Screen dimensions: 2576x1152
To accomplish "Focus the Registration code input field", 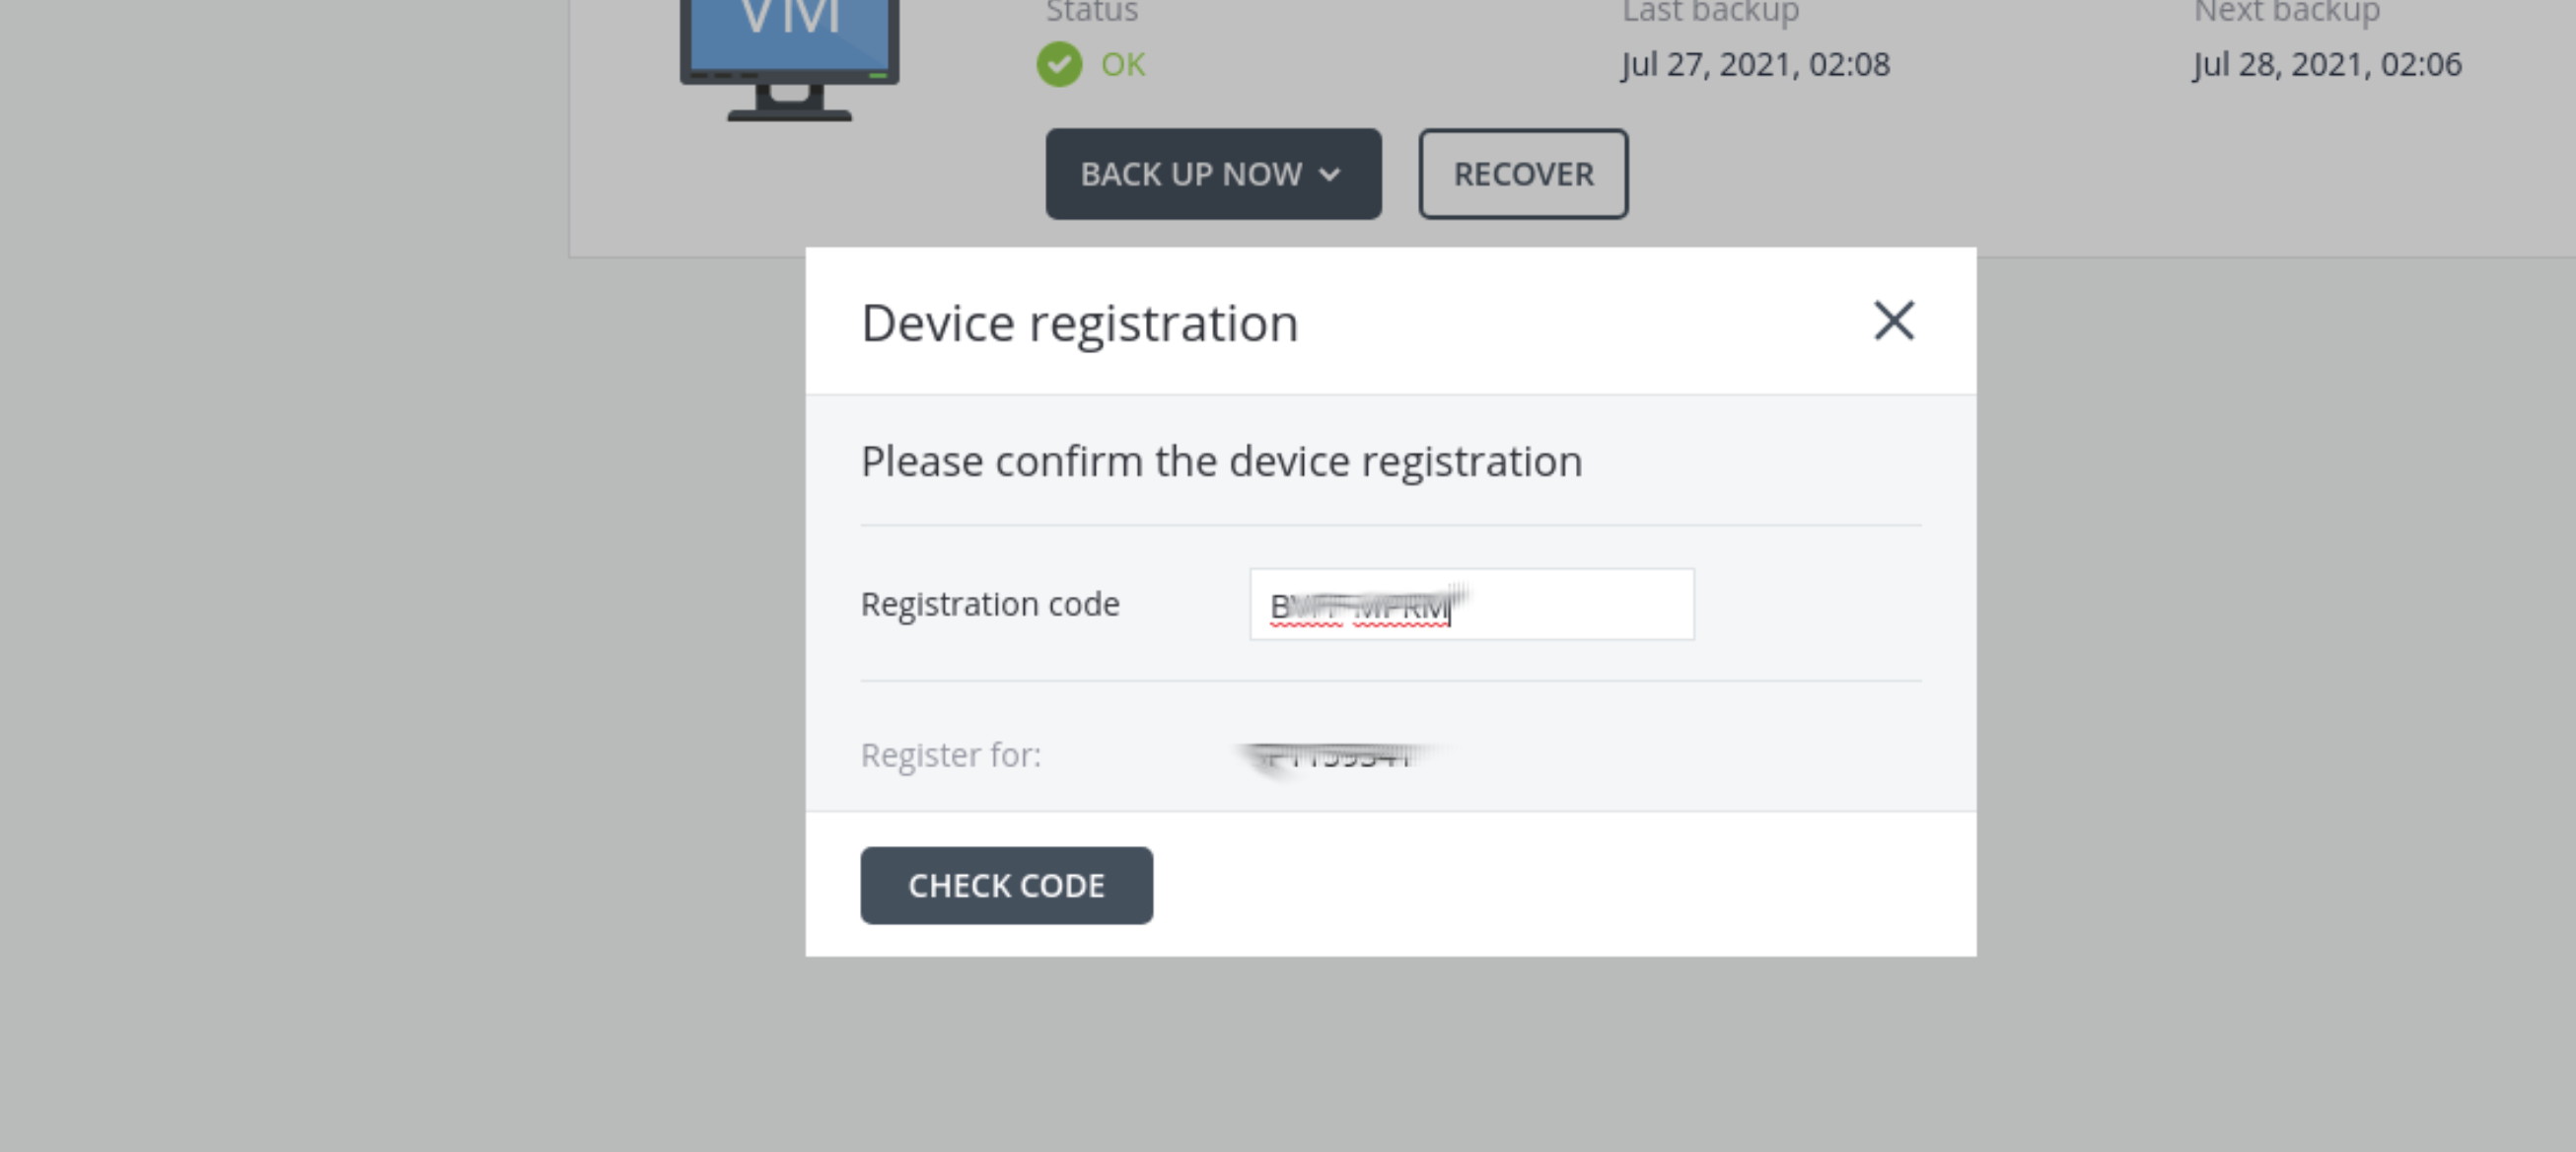I will (1570, 605).
